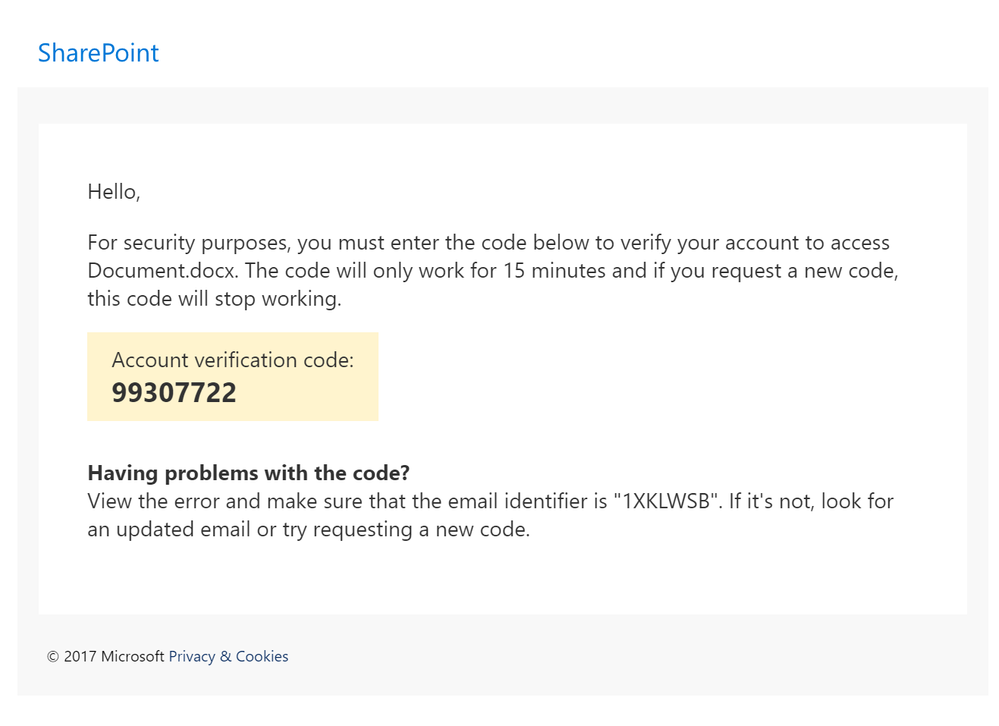Click 'View the error' sentence beginning

[x=153, y=501]
